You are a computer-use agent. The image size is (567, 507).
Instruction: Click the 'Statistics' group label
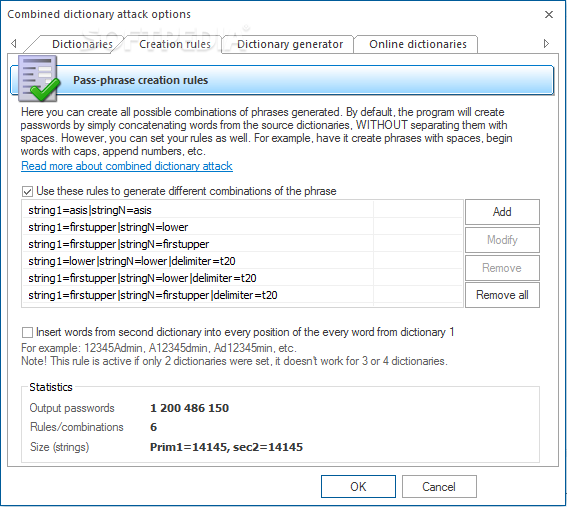click(x=51, y=387)
